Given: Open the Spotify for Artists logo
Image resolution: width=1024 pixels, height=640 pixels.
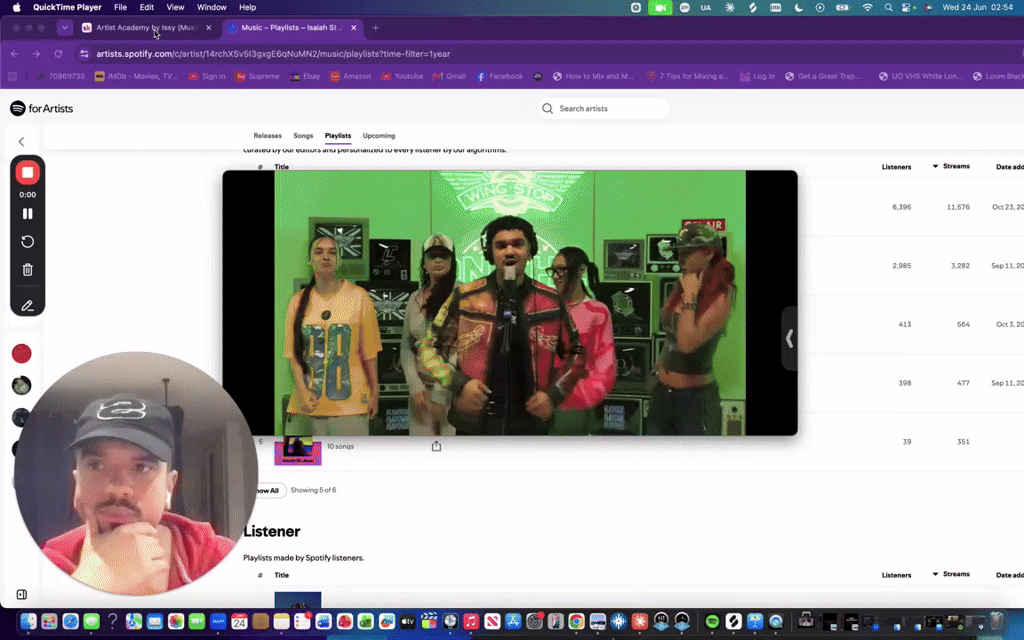Looking at the screenshot, I should [x=42, y=108].
